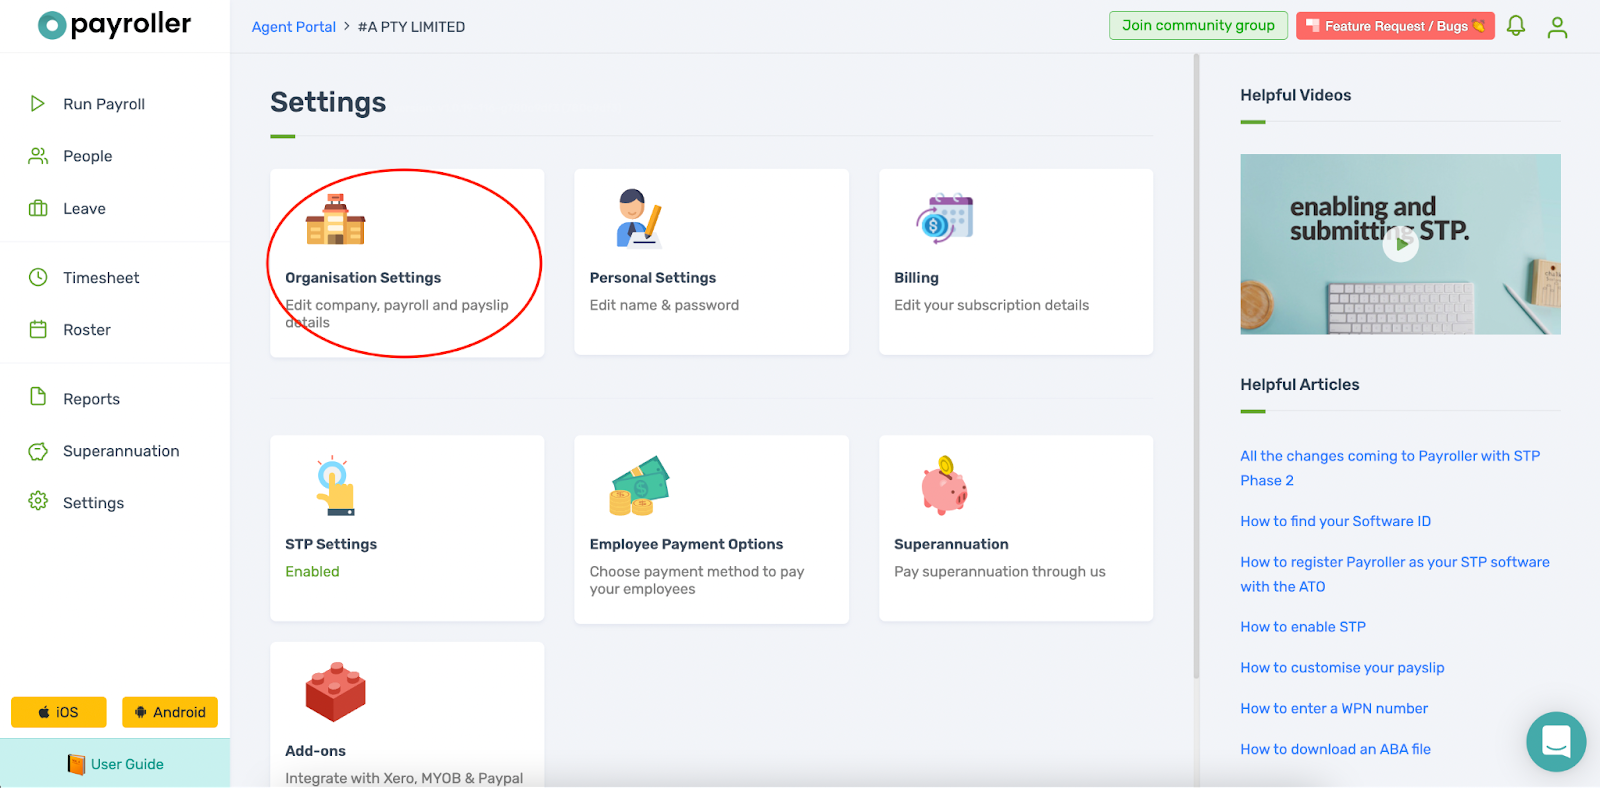Viewport: 1600px width, 788px height.
Task: Select Leave from the sidebar
Action: click(85, 208)
